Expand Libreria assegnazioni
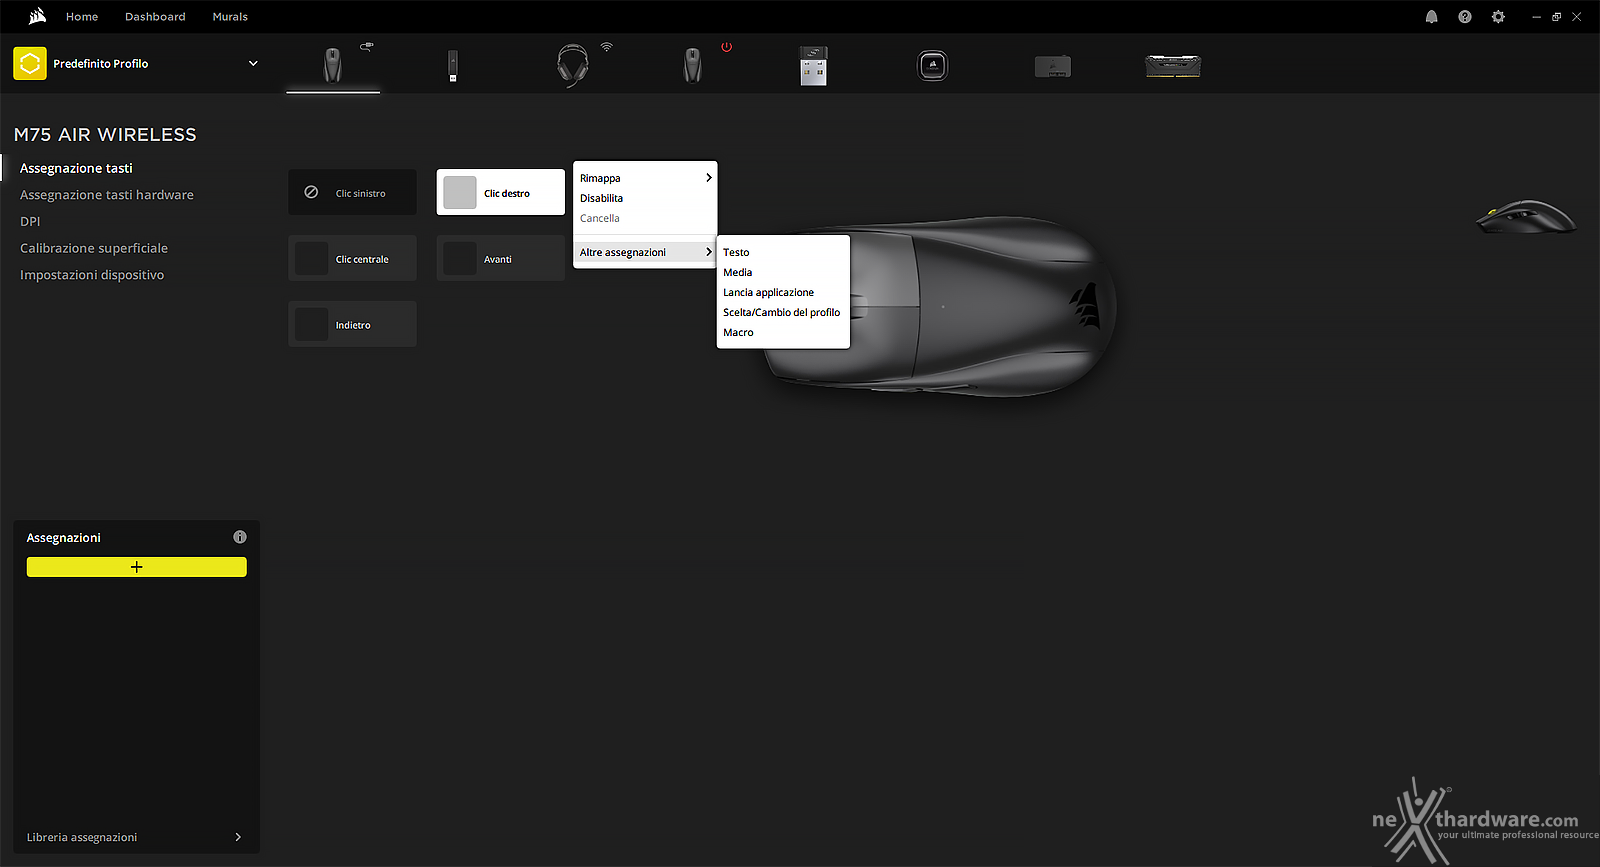Image resolution: width=1600 pixels, height=867 pixels. click(136, 837)
